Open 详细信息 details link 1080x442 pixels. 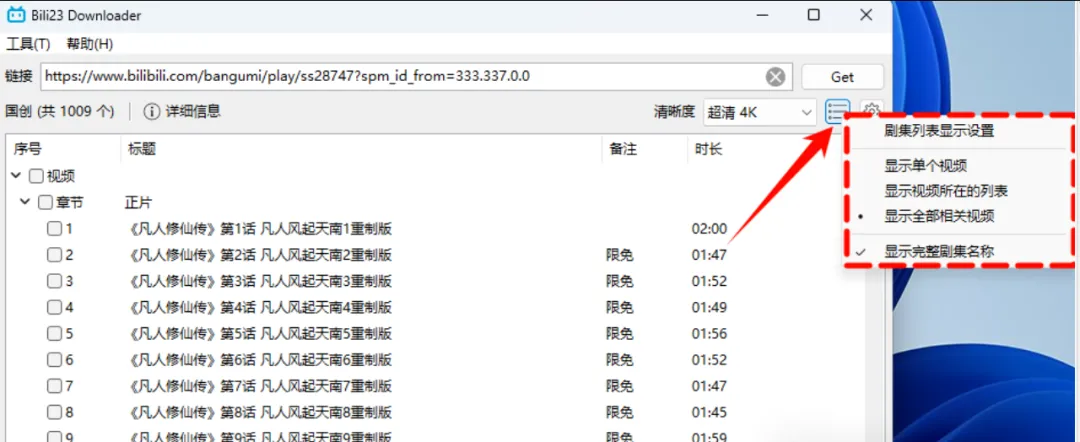click(194, 112)
